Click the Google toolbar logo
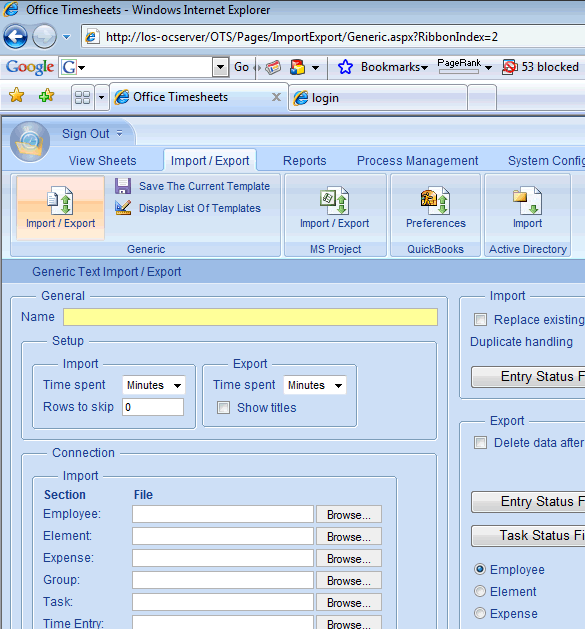 pos(30,67)
